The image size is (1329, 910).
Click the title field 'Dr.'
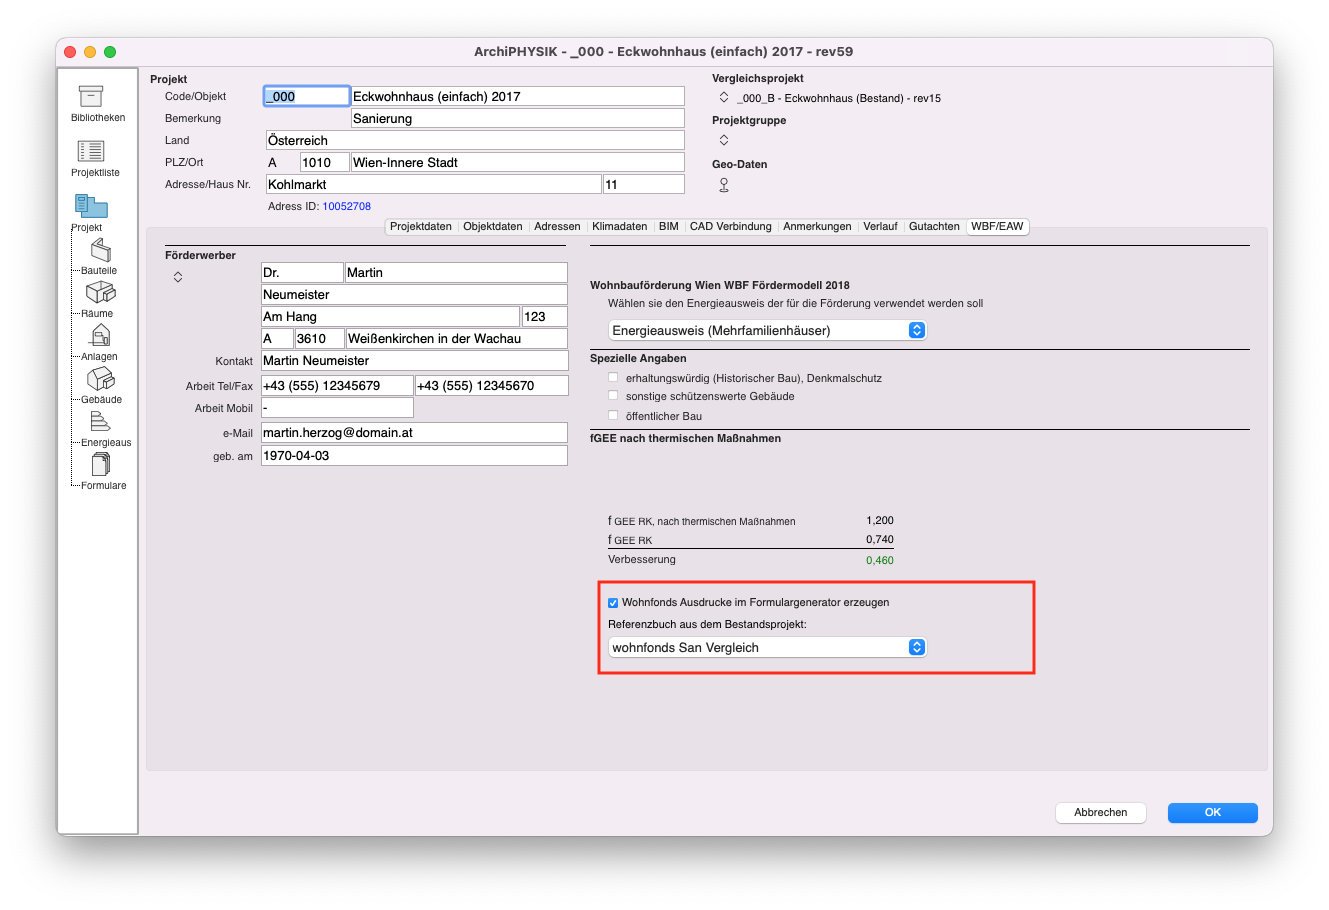302,272
